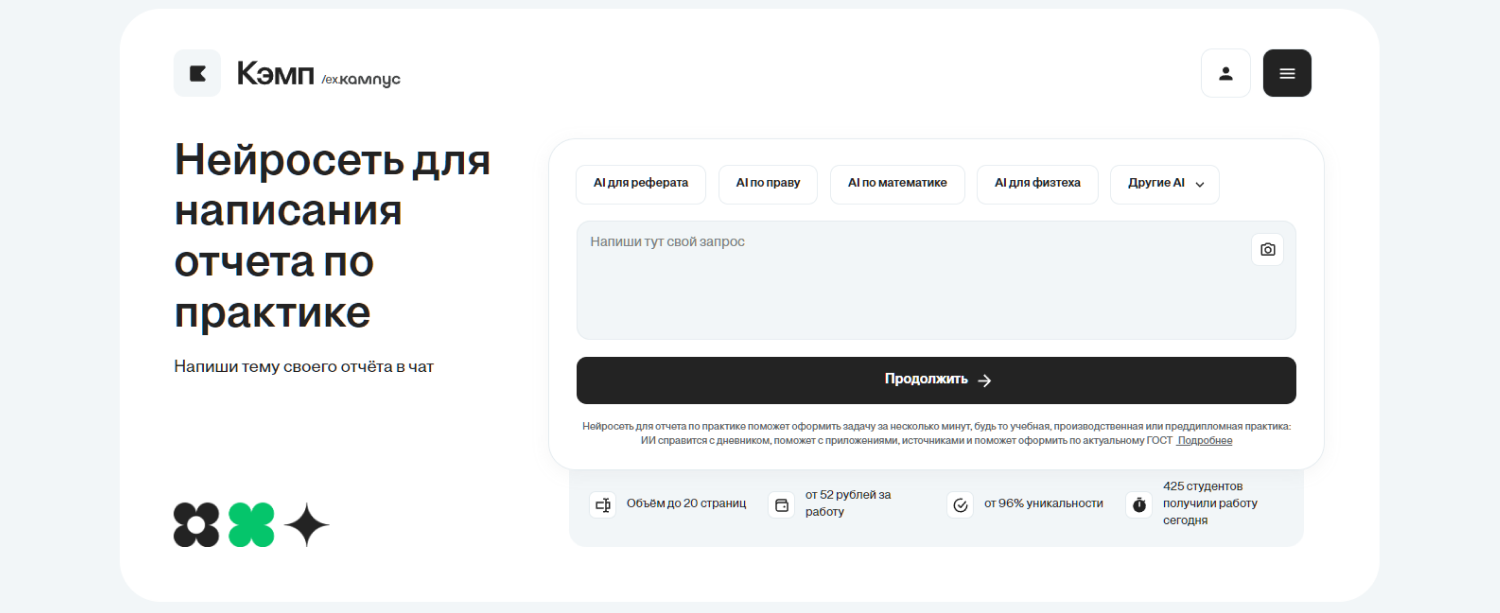Click the Кэмп logo icon
Viewport: 1500px width, 613px height.
click(x=197, y=73)
